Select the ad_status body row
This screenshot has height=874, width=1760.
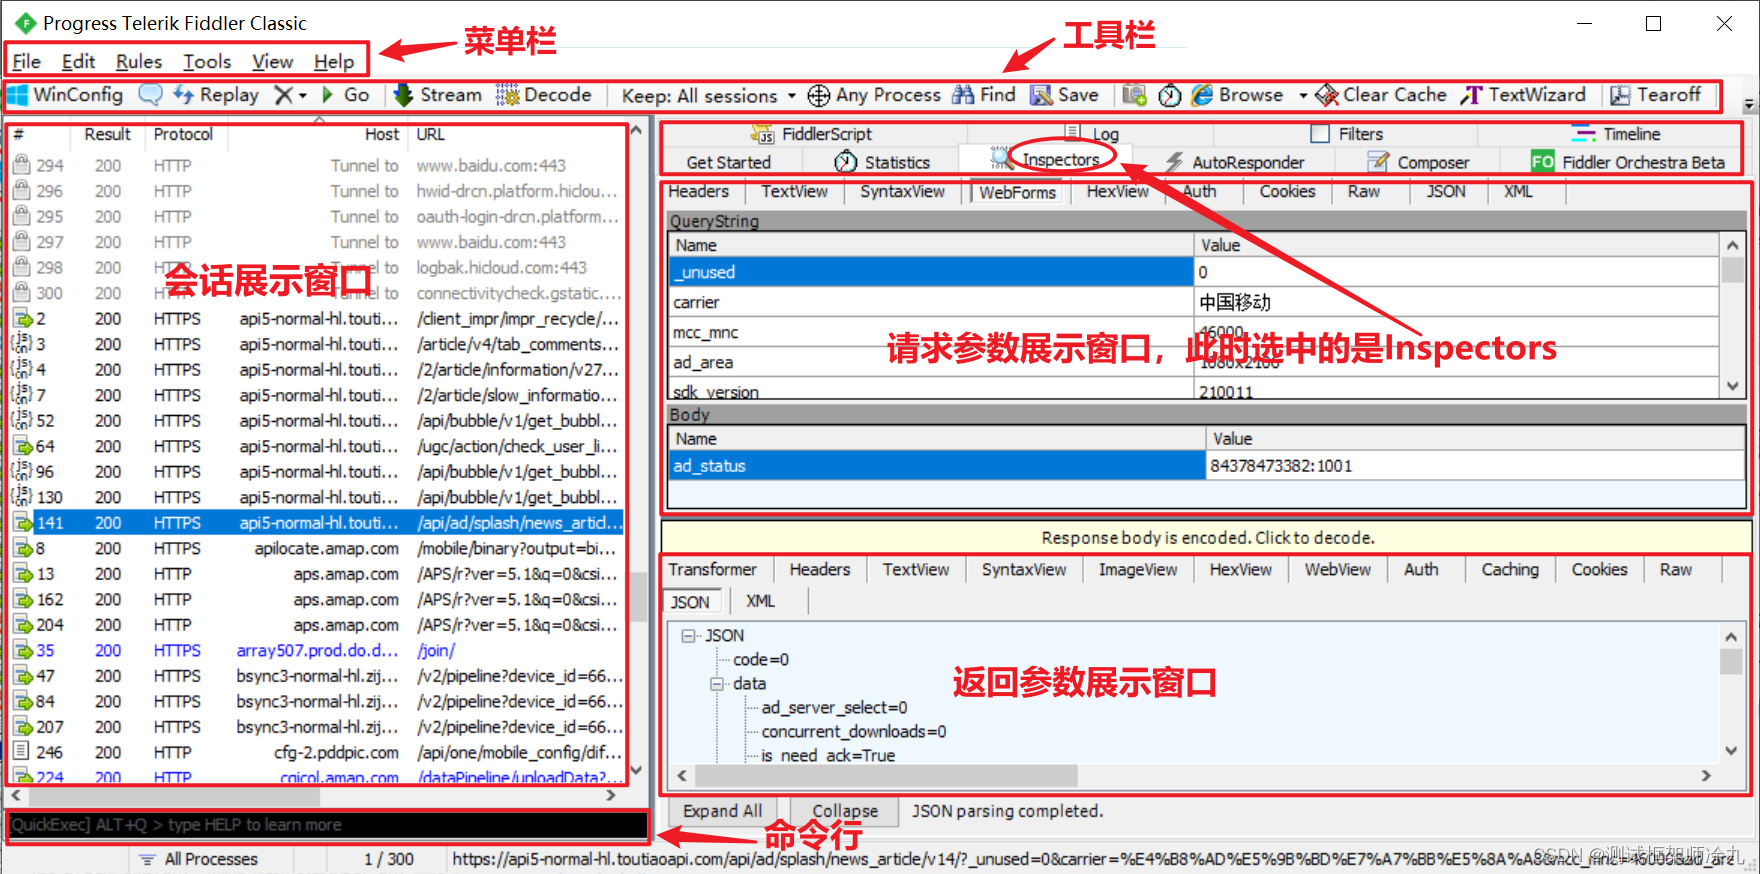click(1206, 465)
